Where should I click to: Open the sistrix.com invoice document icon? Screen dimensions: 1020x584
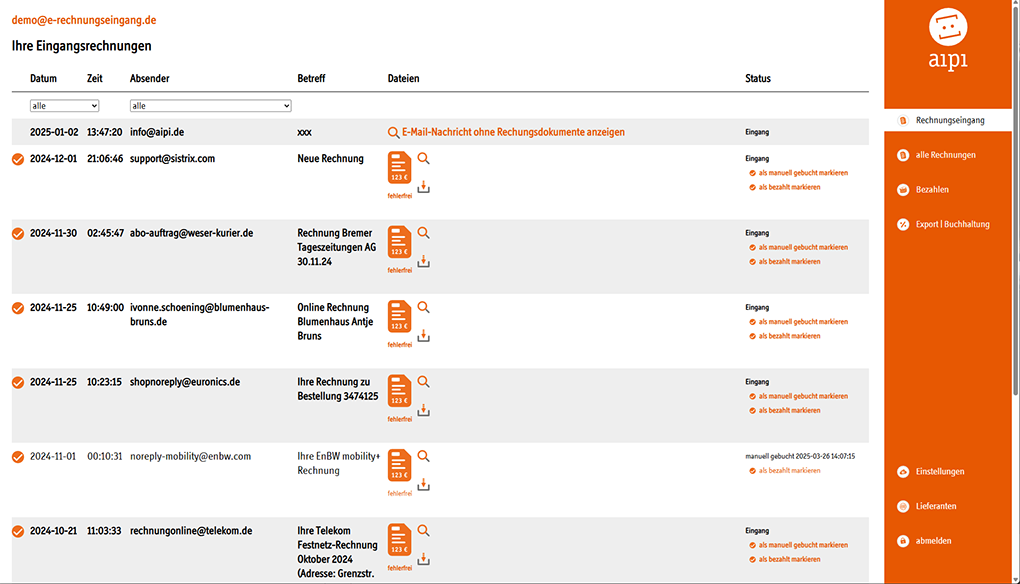(399, 168)
